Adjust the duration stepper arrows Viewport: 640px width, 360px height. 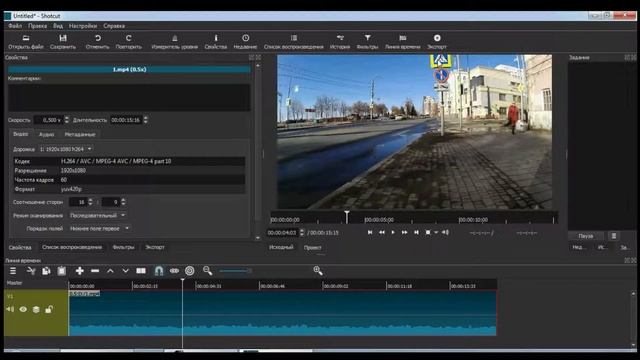click(146, 120)
